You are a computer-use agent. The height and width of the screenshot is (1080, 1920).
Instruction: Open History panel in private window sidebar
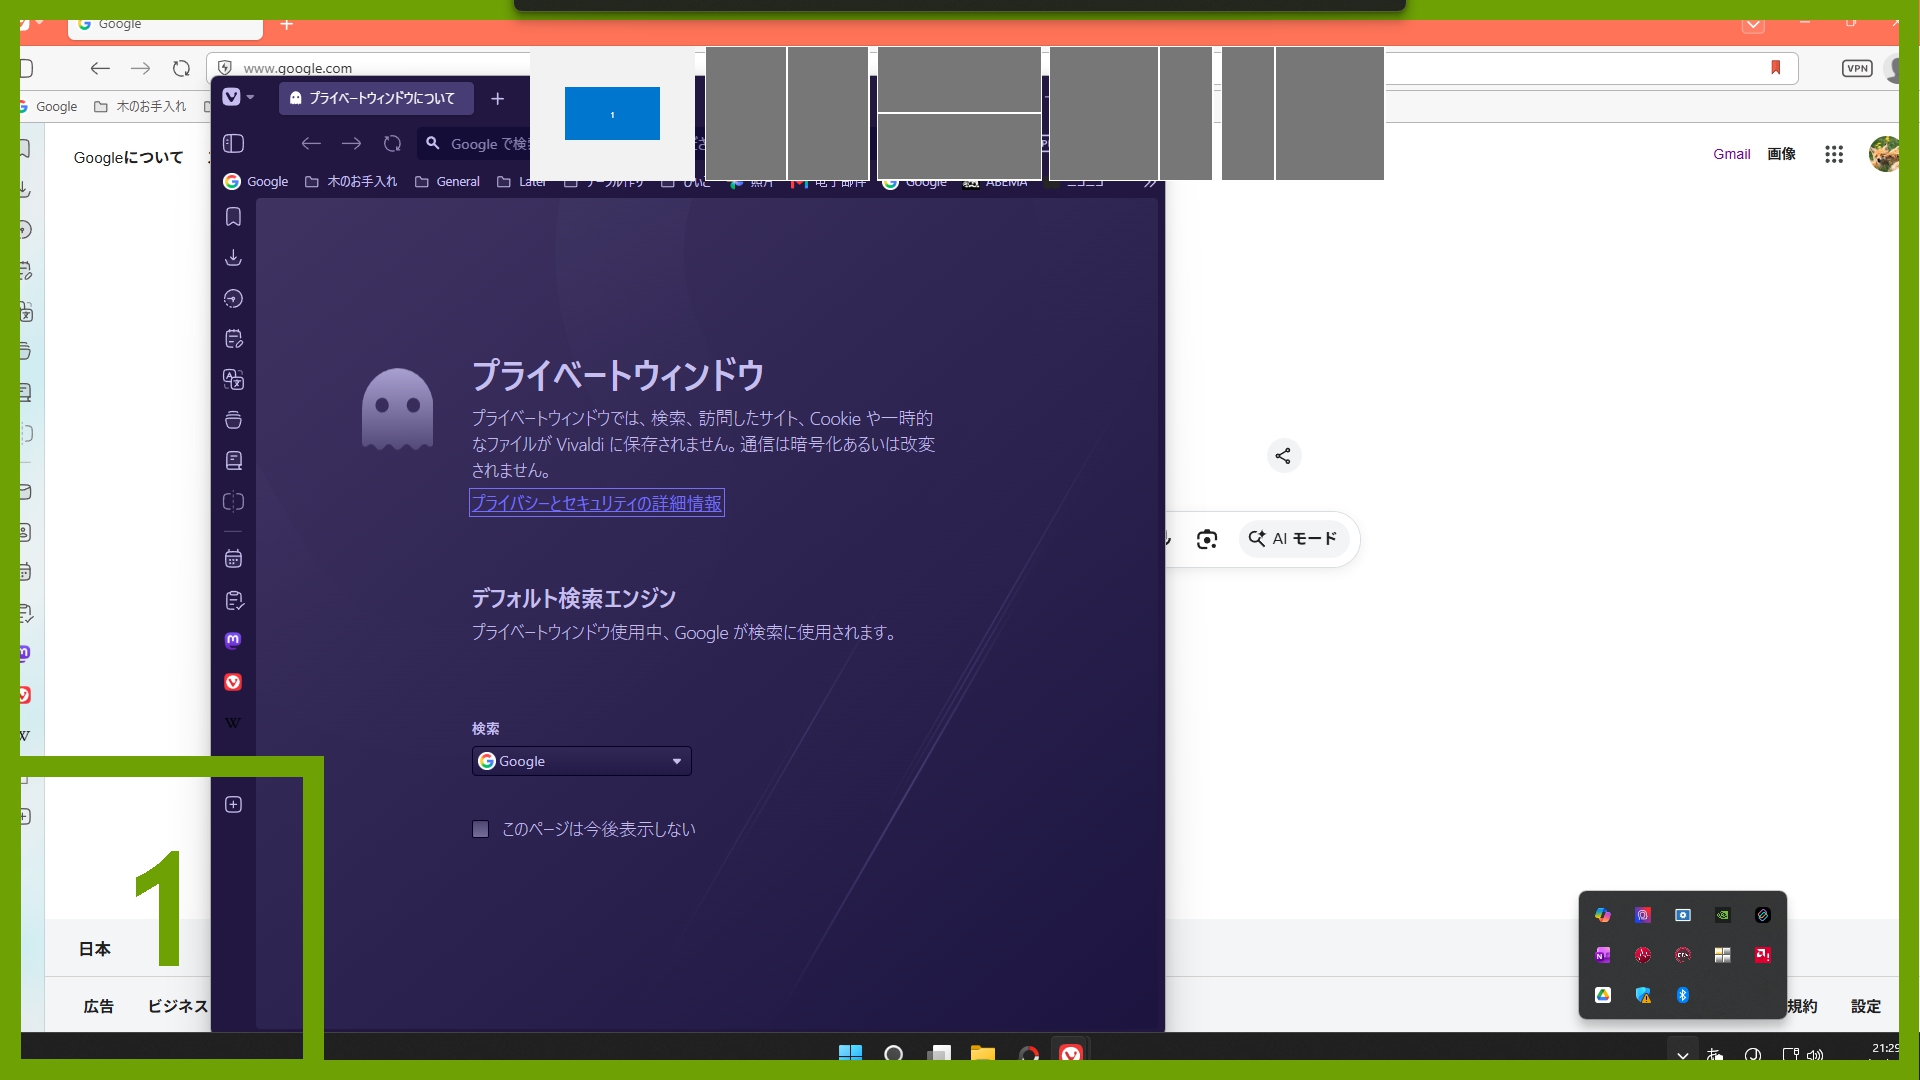point(233,299)
